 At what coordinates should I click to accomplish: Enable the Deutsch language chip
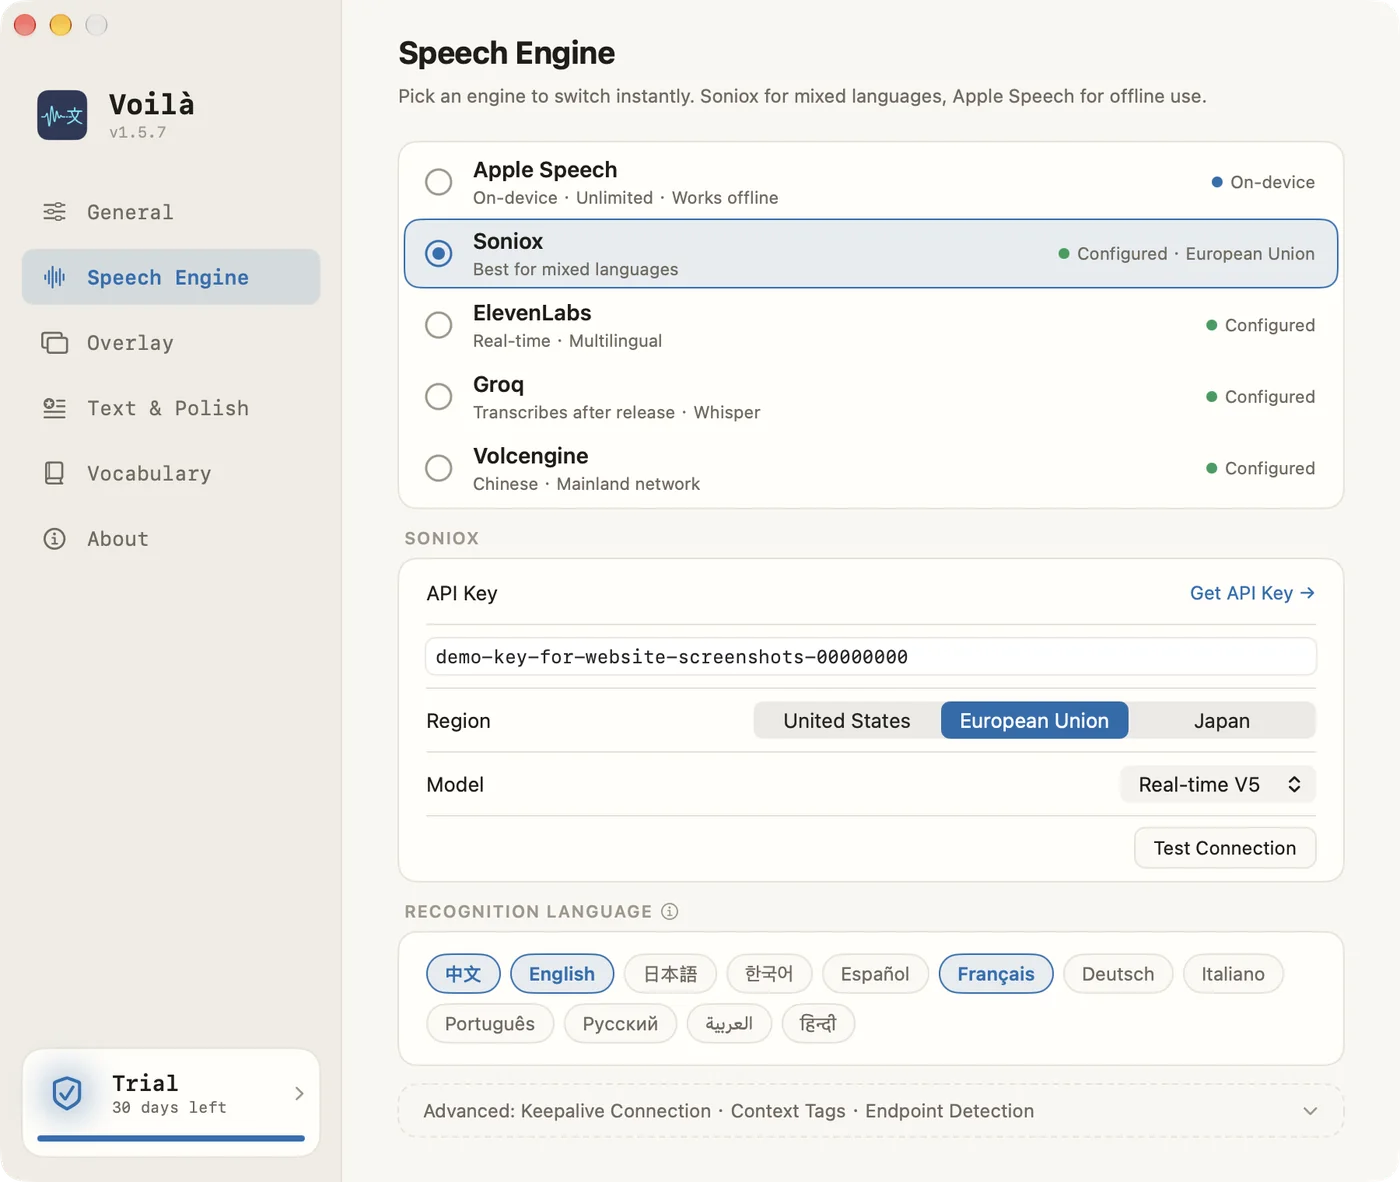[x=1118, y=974]
